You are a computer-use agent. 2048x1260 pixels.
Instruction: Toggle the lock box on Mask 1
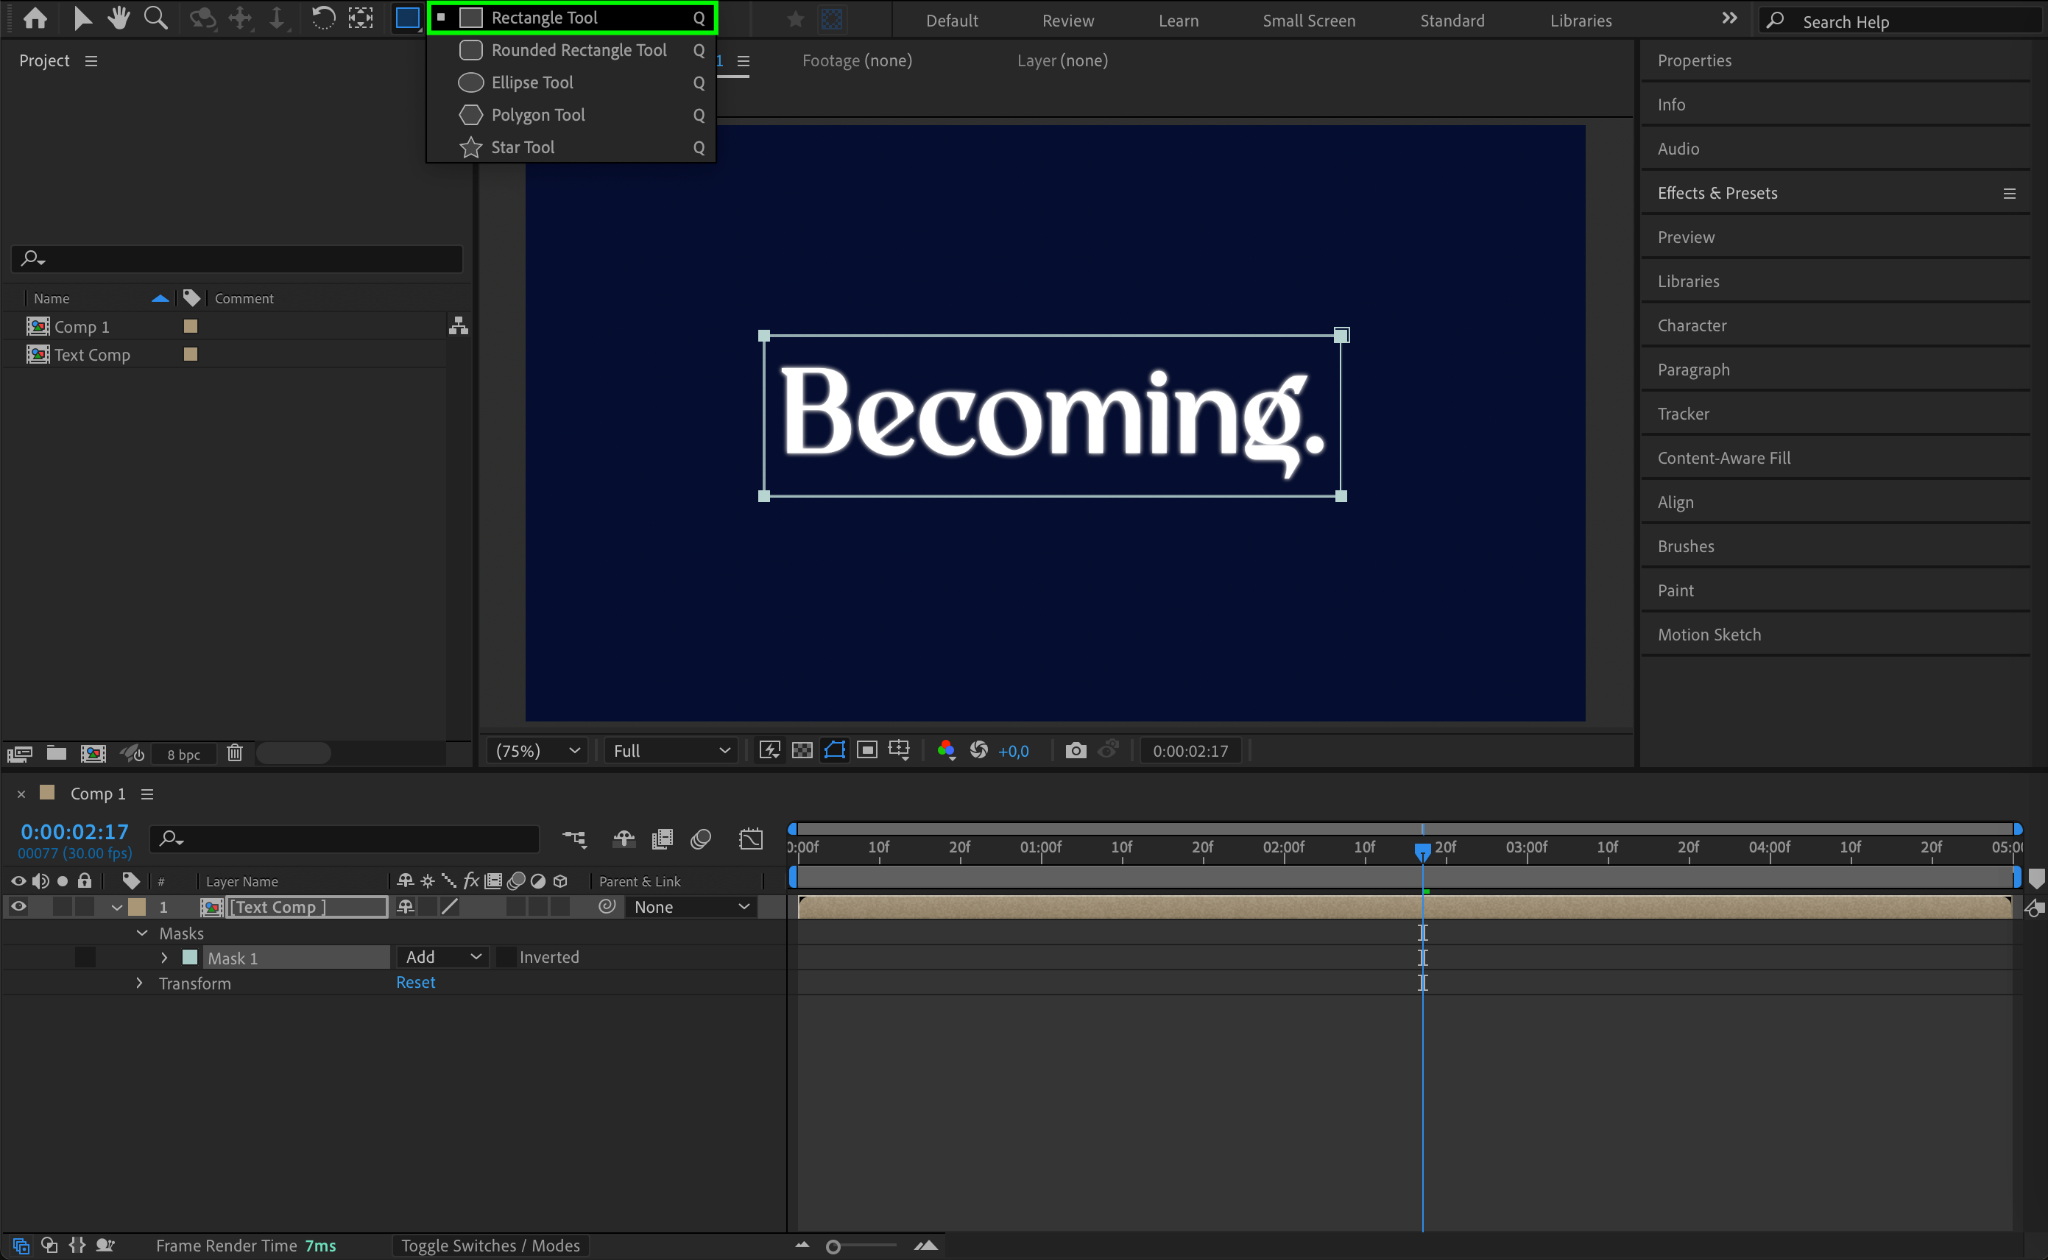click(85, 957)
